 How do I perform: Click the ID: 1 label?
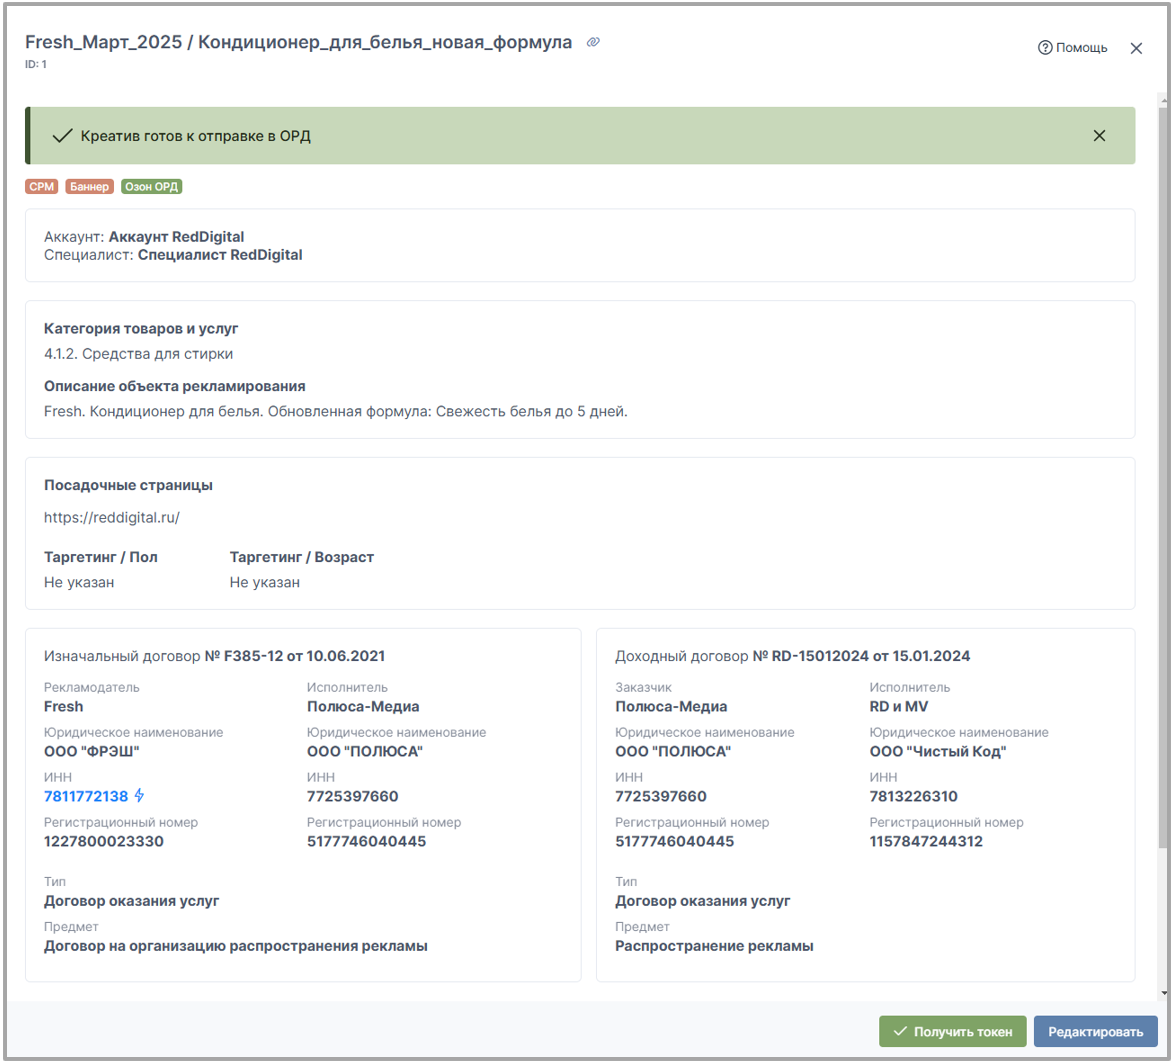[36, 64]
